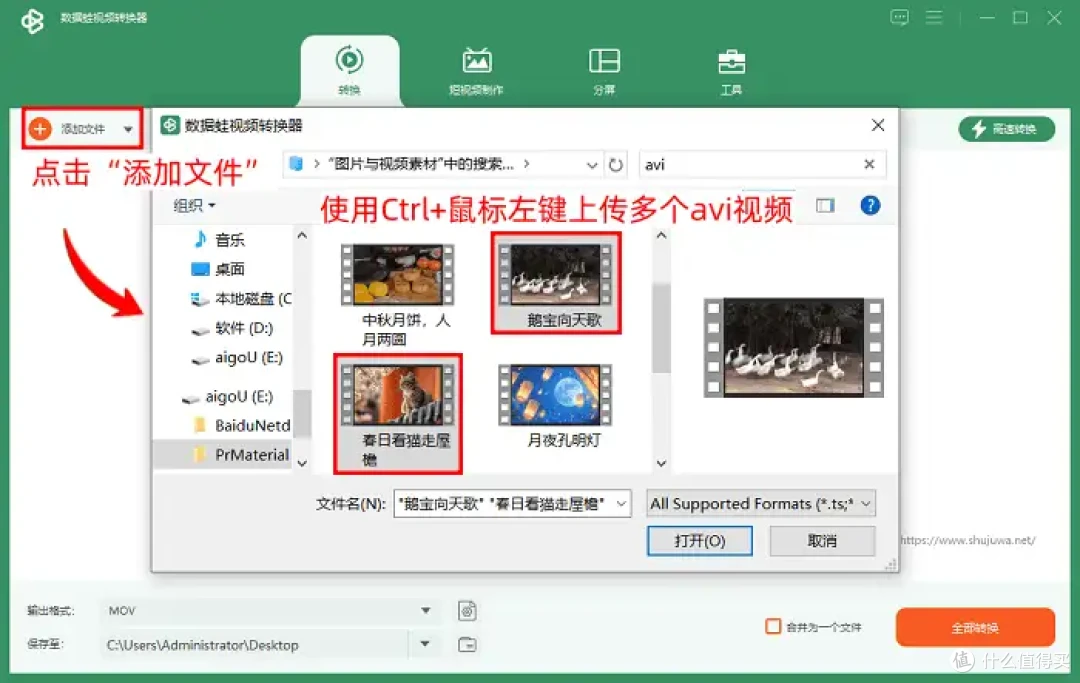Click file list scroll up arrow
Viewport: 1080px width, 683px height.
(x=661, y=235)
